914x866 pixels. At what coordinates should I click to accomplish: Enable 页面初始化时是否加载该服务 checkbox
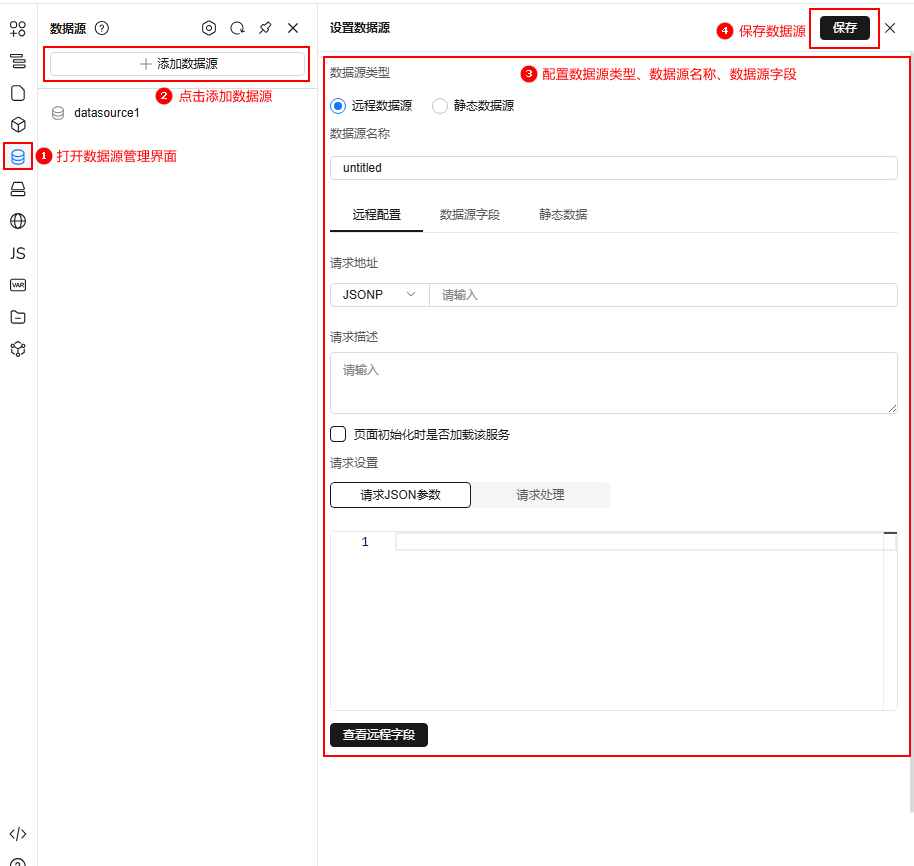[x=338, y=434]
